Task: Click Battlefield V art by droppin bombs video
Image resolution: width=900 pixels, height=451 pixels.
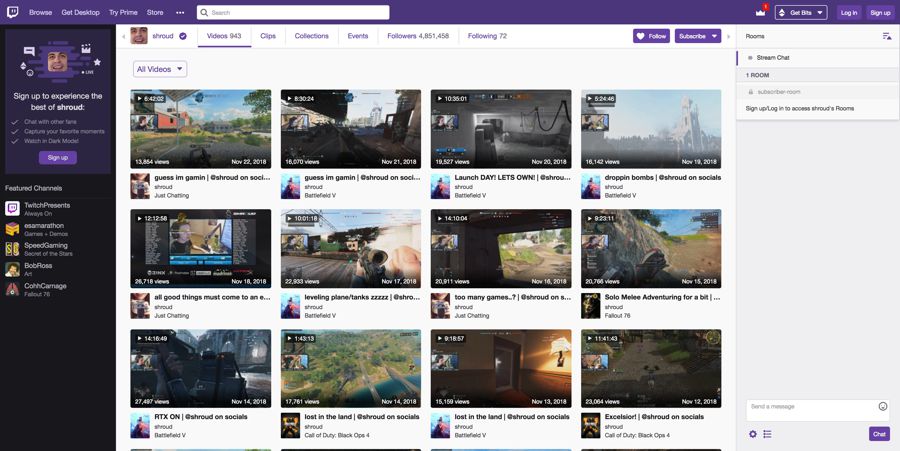Action: [591, 186]
